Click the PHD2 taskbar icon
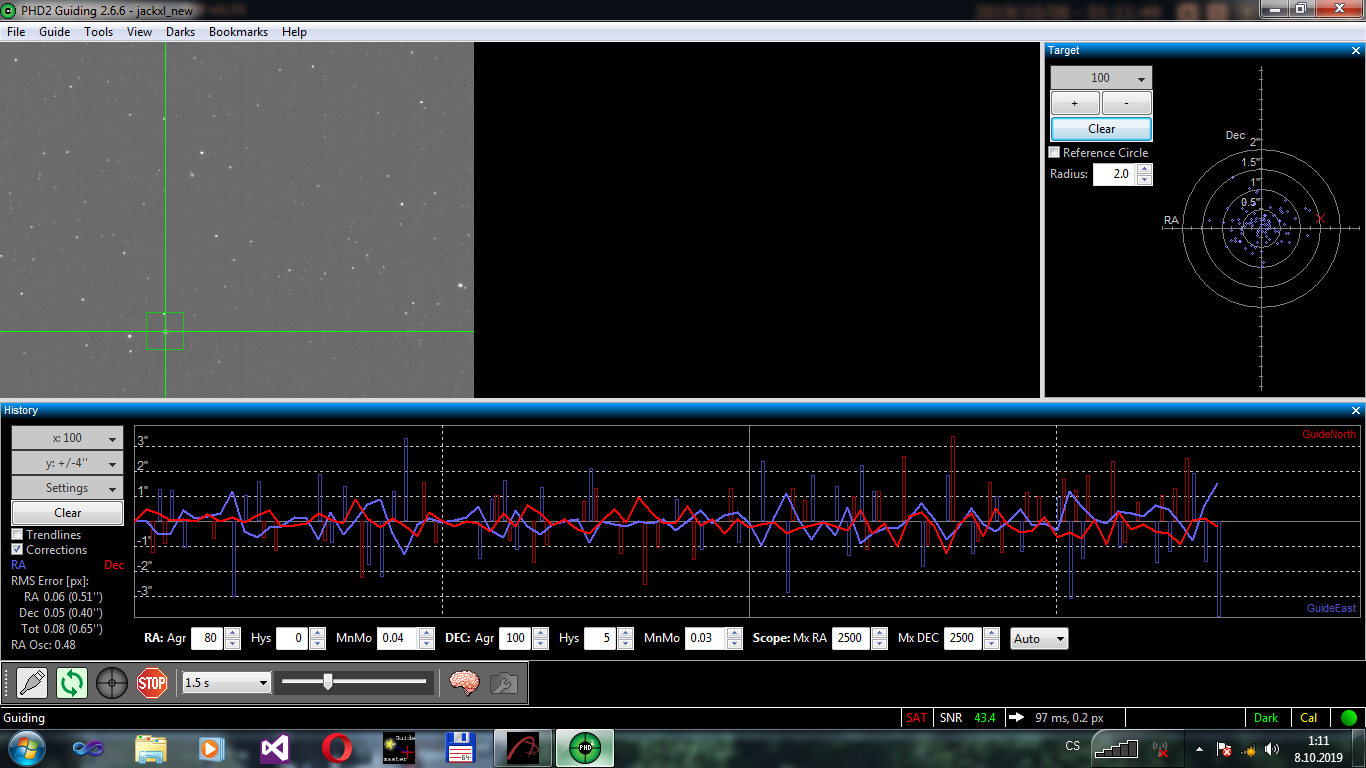The image size is (1366, 768). point(585,748)
